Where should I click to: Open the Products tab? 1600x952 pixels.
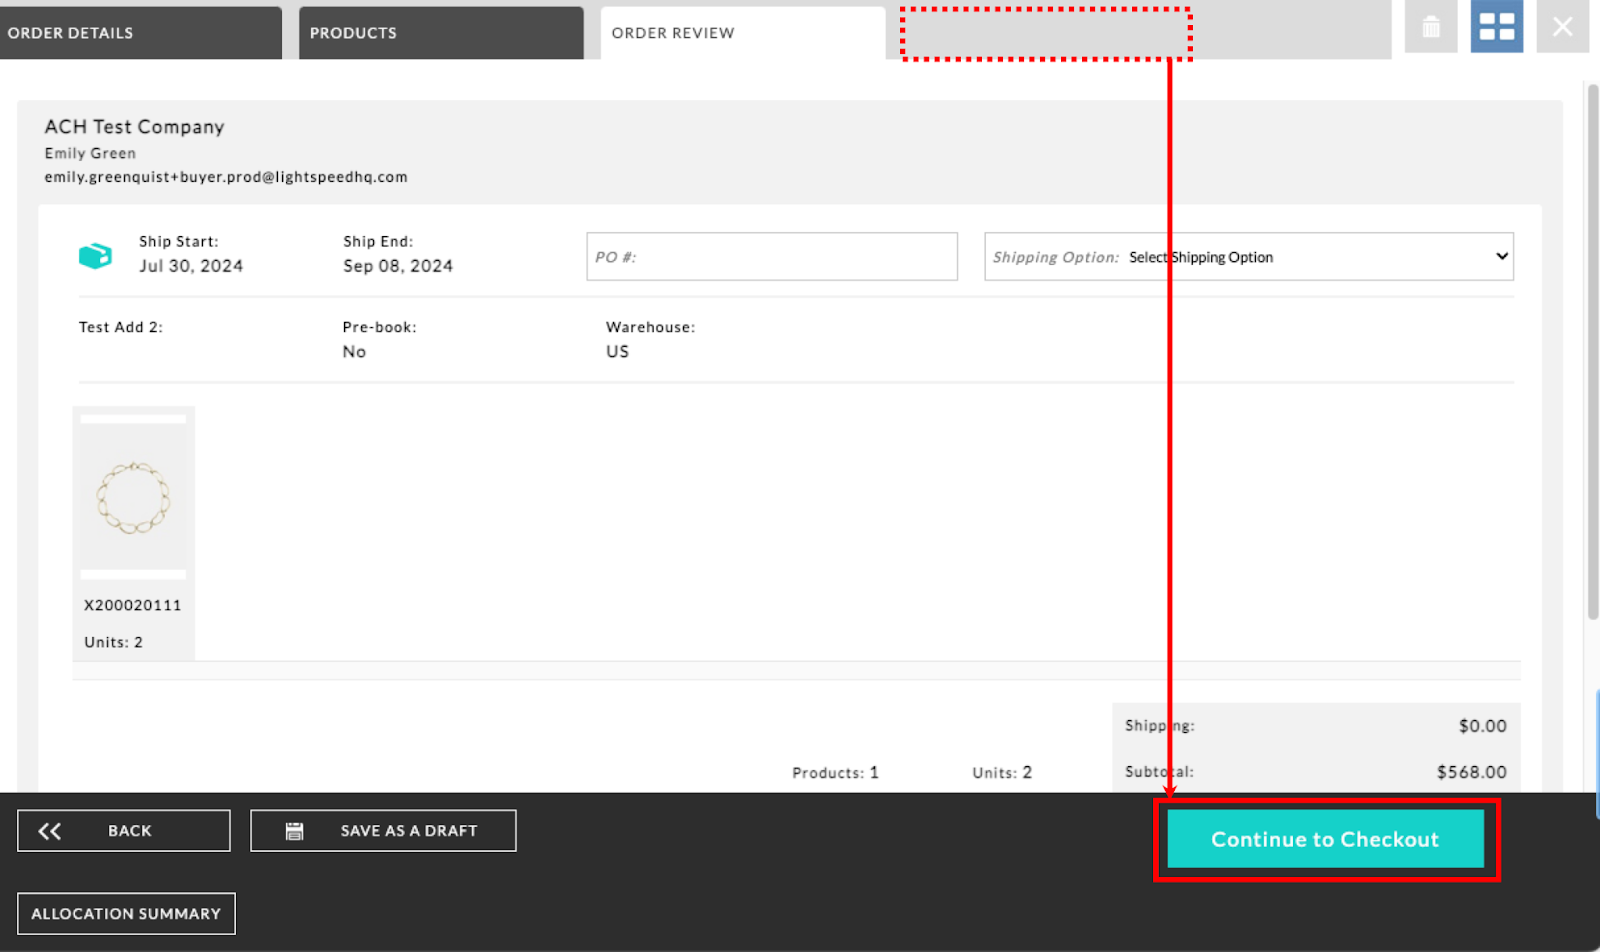click(x=440, y=32)
